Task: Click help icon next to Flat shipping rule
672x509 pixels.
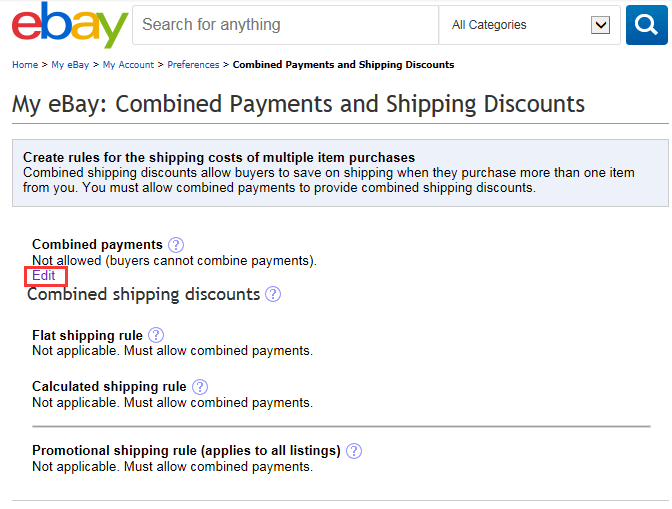Action: [x=156, y=335]
